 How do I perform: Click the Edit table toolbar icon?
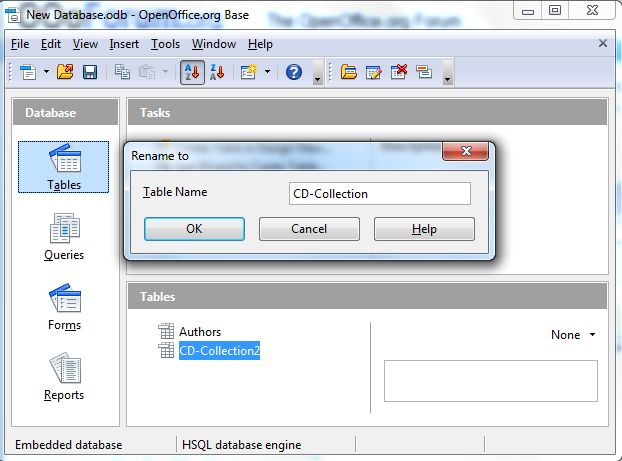point(374,72)
